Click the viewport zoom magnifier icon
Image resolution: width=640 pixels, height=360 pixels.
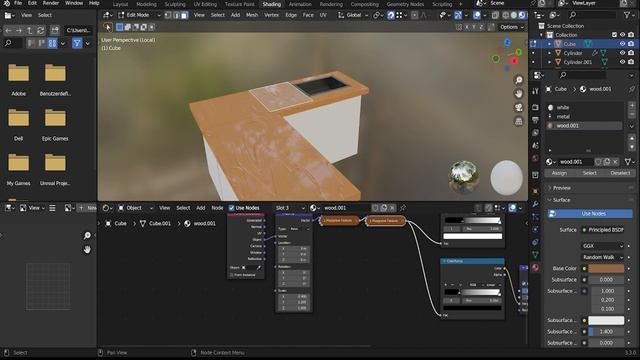click(518, 80)
